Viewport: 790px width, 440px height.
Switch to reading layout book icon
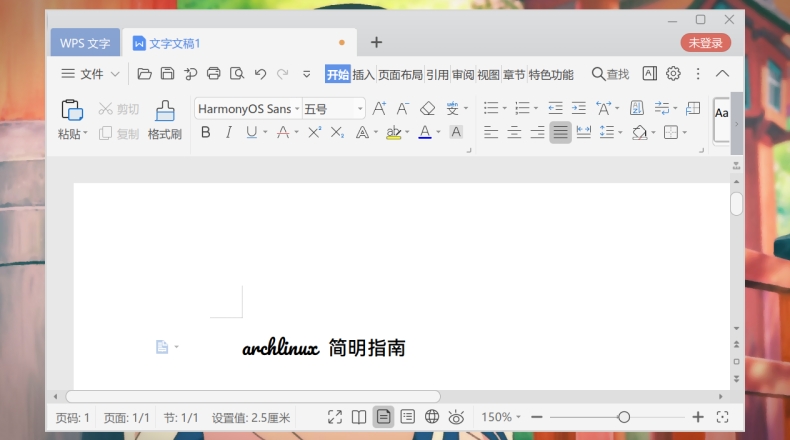pyautogui.click(x=359, y=417)
